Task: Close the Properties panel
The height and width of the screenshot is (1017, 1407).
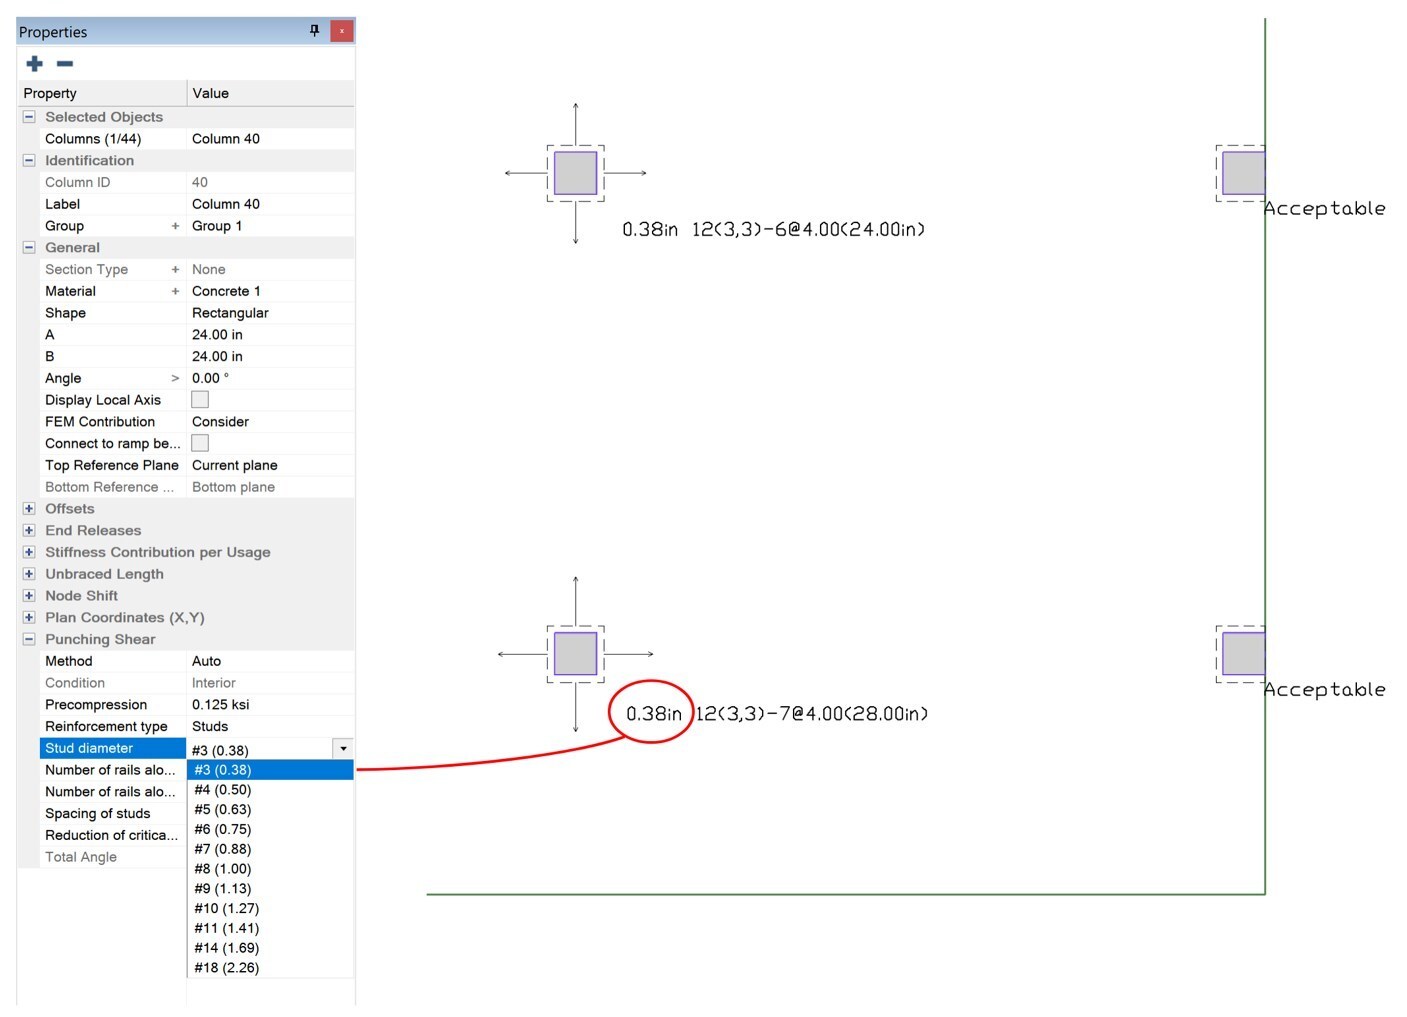Action: click(x=341, y=31)
